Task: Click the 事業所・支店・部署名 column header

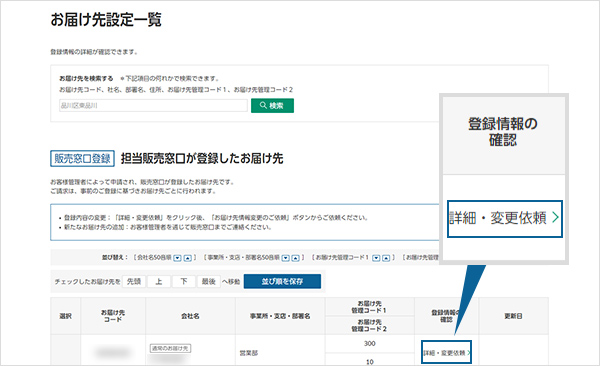Action: [x=280, y=316]
